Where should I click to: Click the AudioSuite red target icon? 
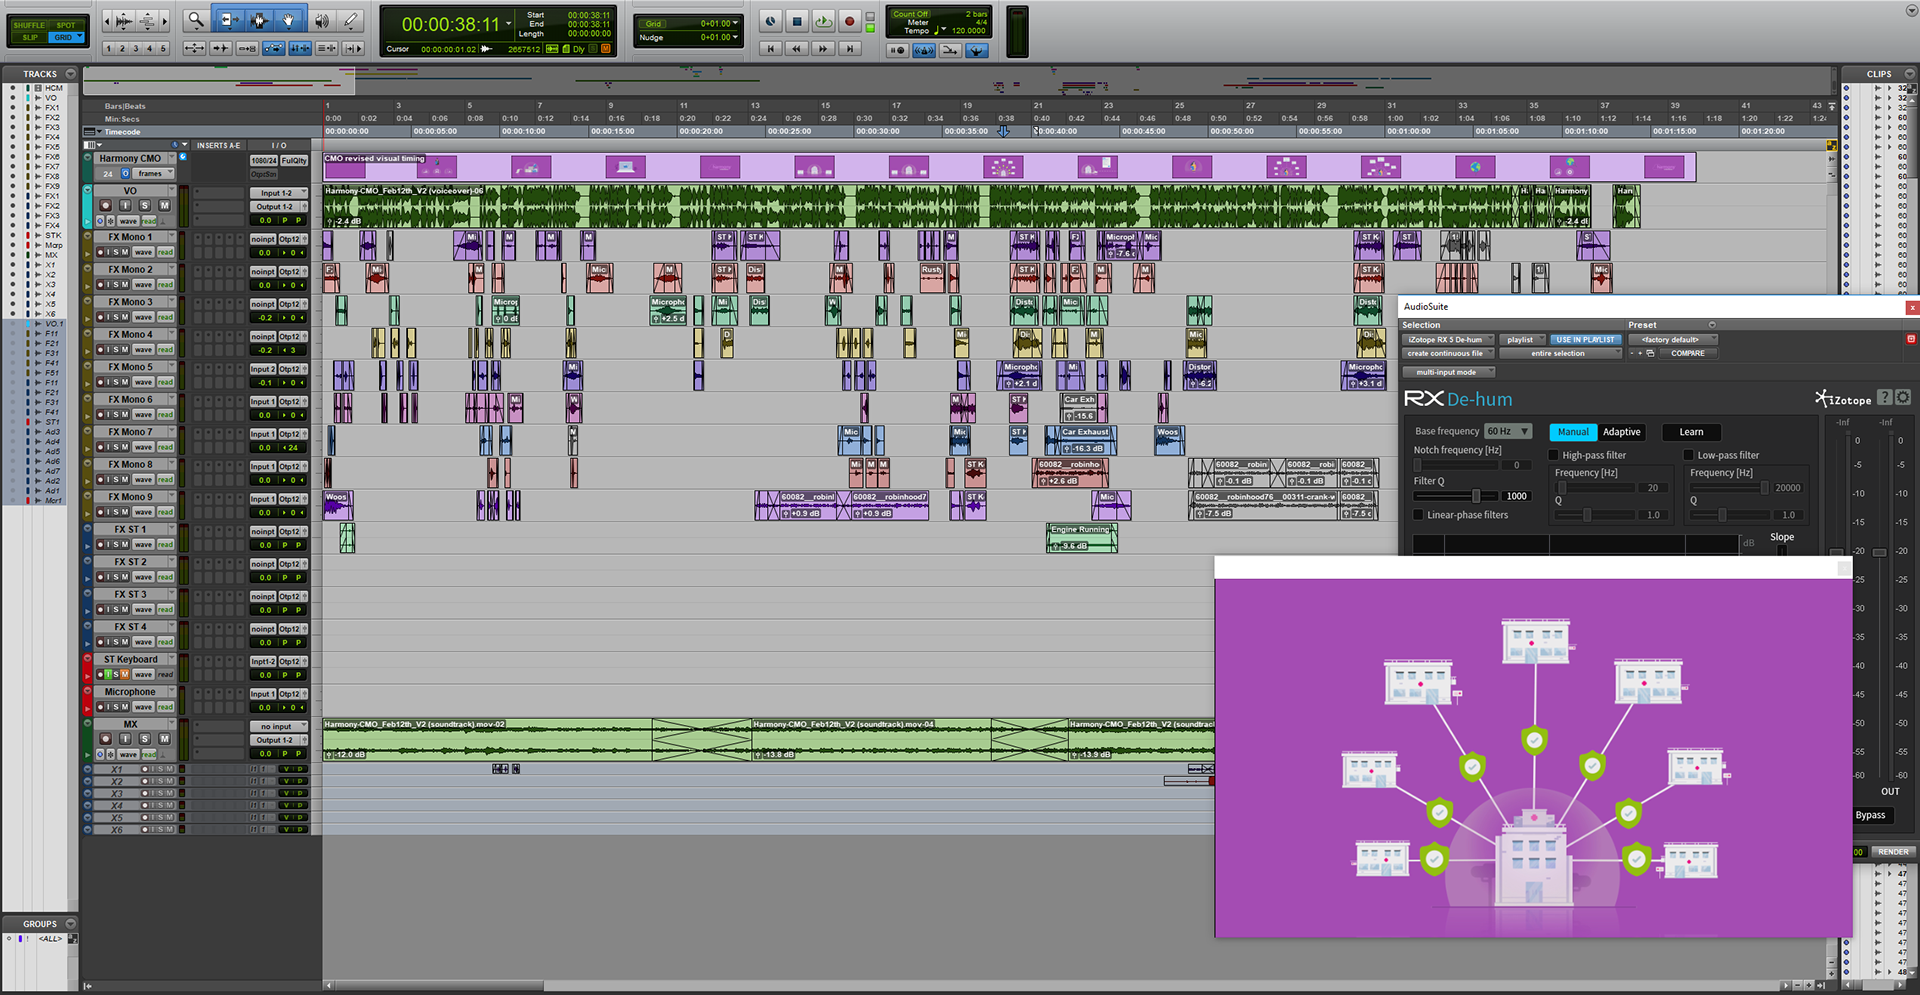click(1911, 339)
